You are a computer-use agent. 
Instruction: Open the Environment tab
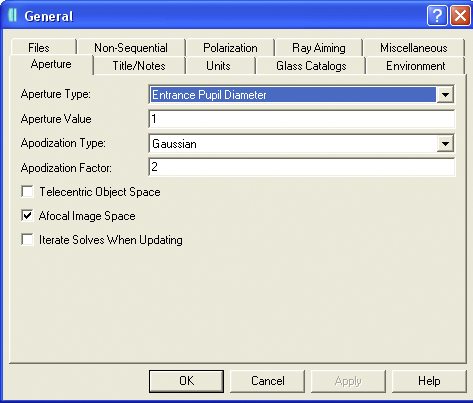(415, 66)
